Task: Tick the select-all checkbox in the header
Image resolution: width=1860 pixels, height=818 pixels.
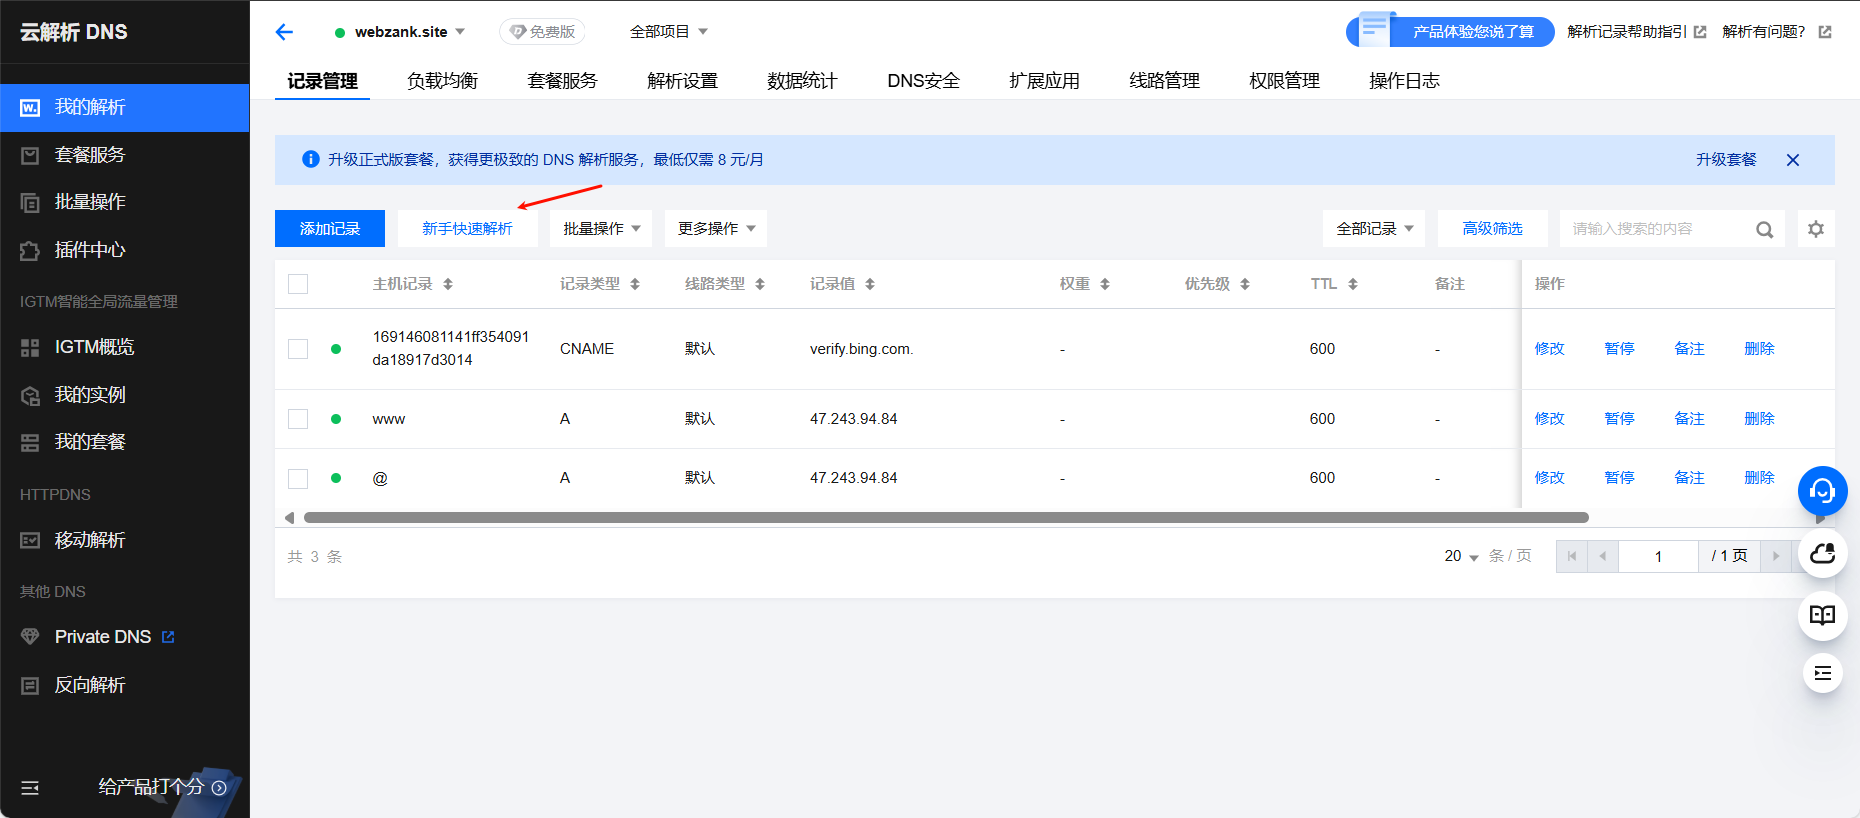Action: 298,284
